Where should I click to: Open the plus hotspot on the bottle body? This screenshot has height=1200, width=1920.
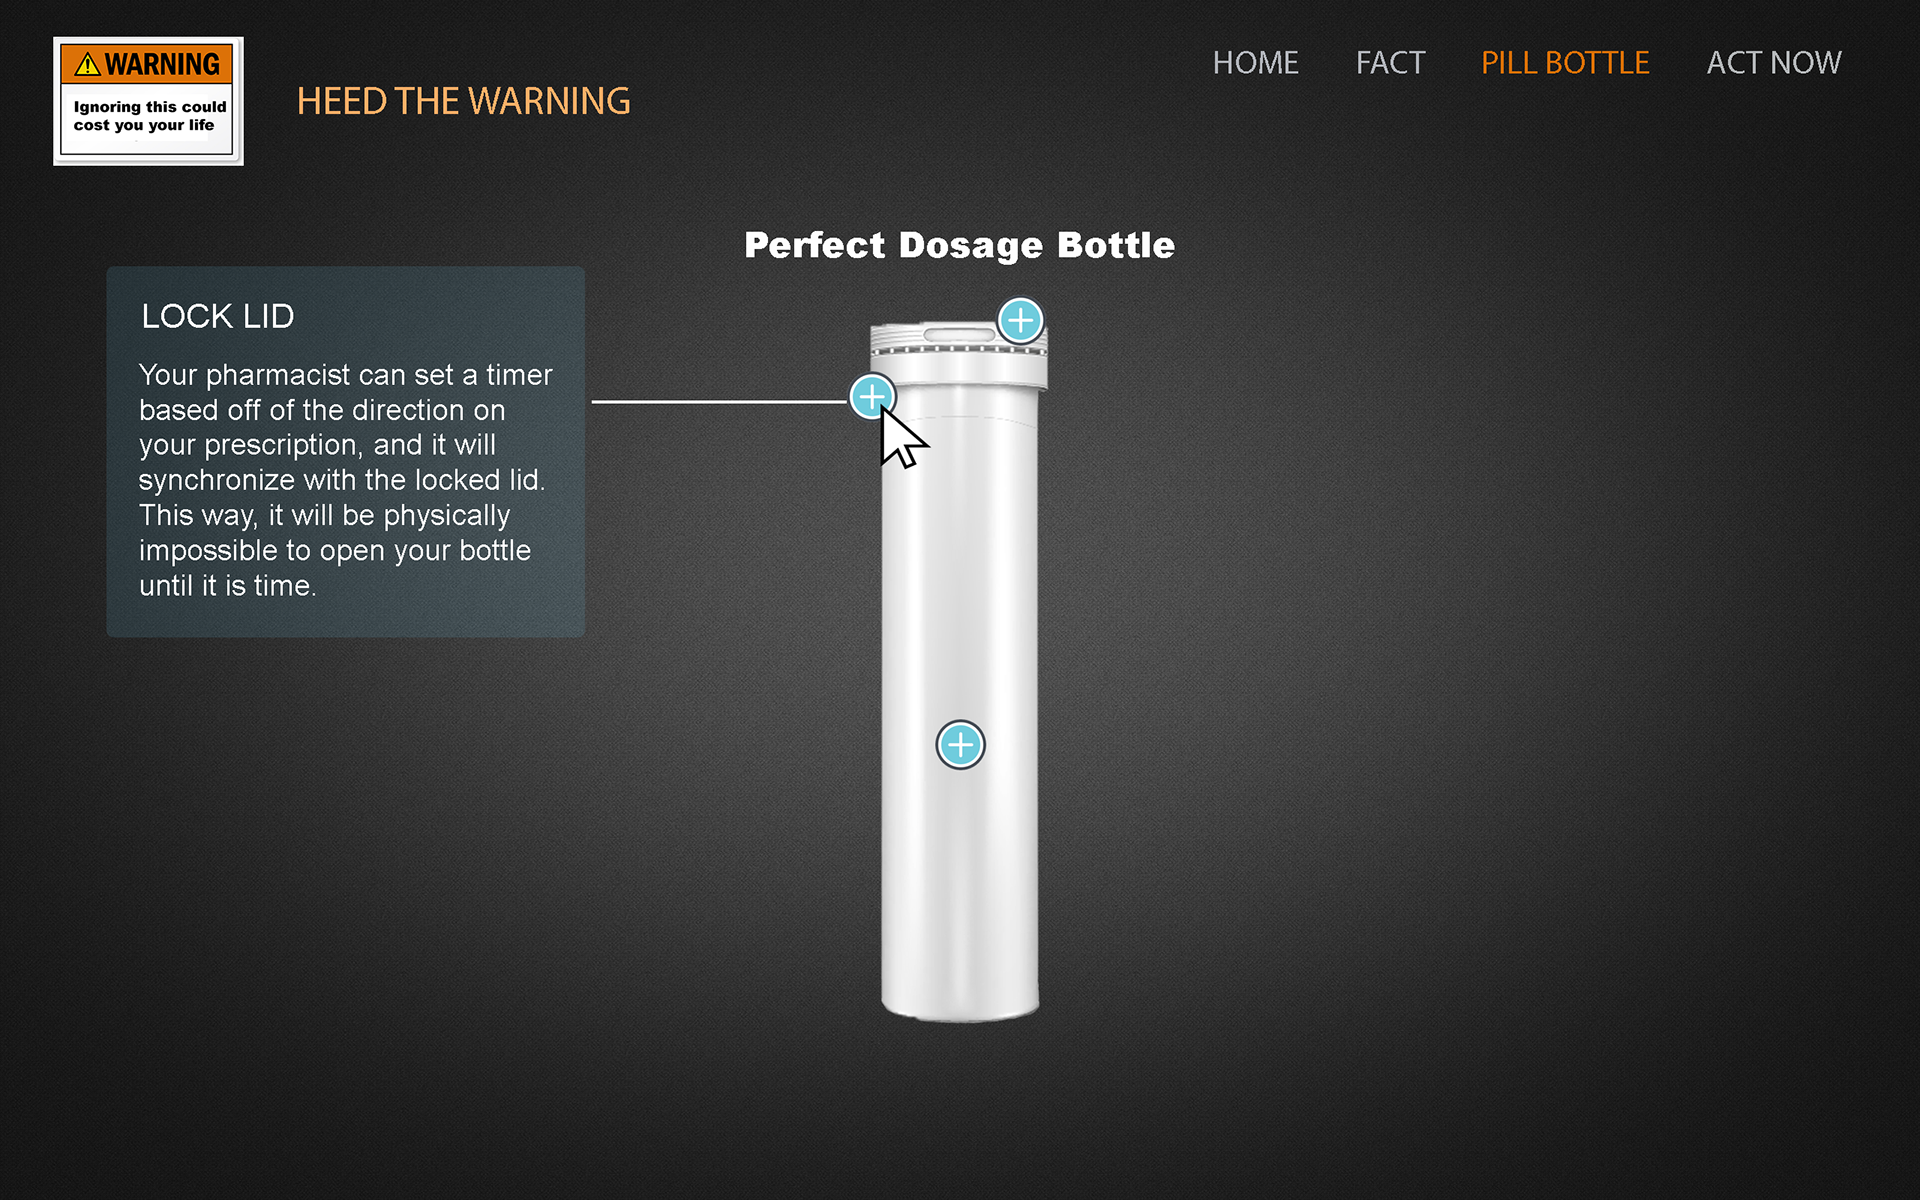pyautogui.click(x=960, y=745)
